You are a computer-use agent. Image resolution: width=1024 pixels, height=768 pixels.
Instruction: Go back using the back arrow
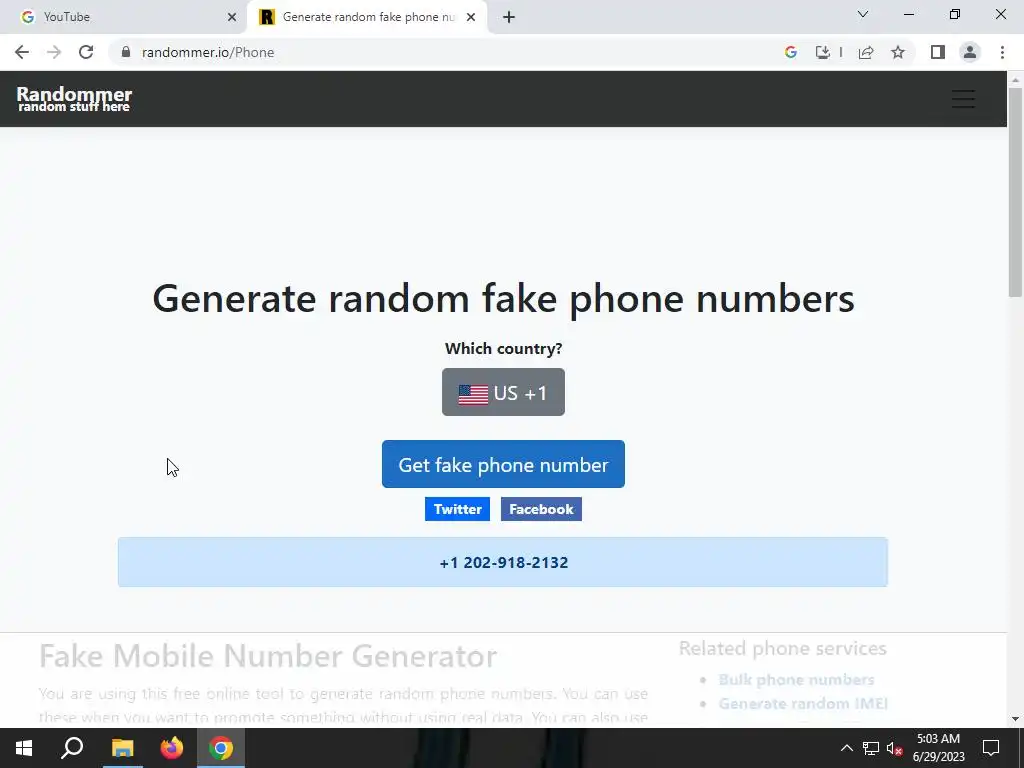click(22, 52)
